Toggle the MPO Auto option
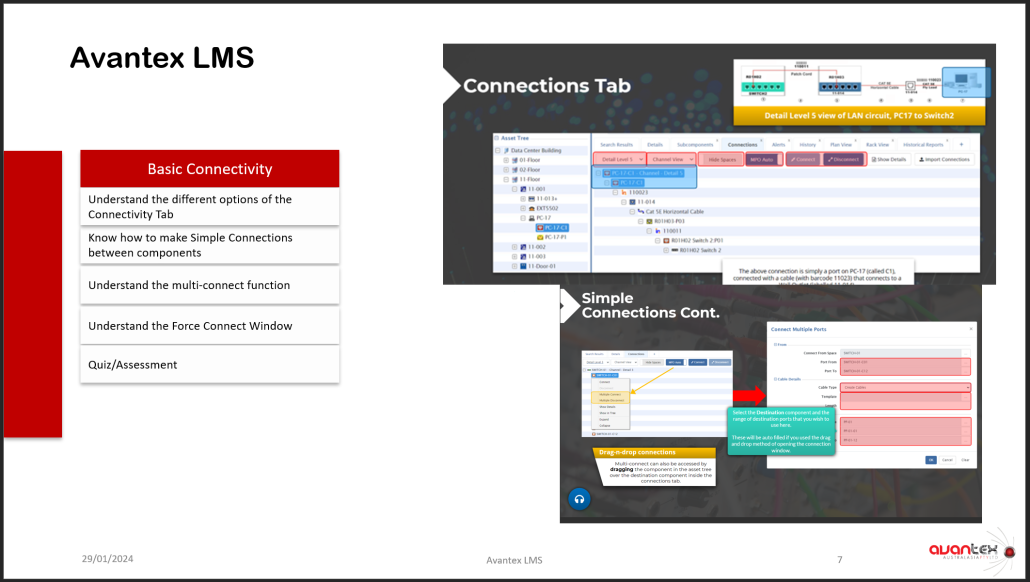Screen dimensions: 1030x582 762,159
